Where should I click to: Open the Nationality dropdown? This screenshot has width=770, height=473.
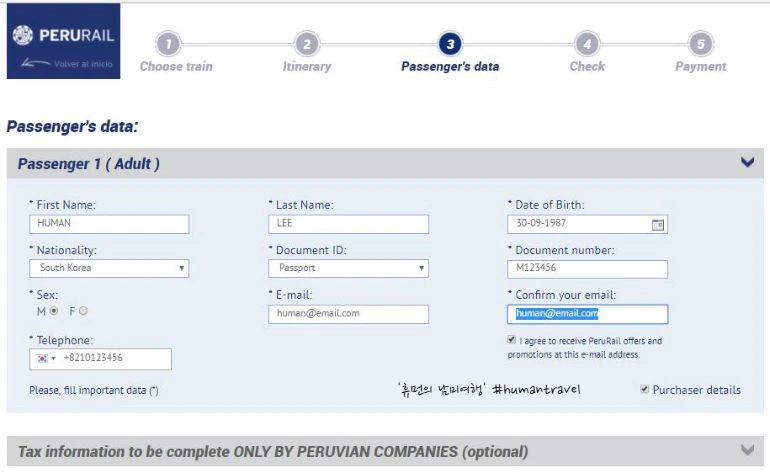point(109,268)
